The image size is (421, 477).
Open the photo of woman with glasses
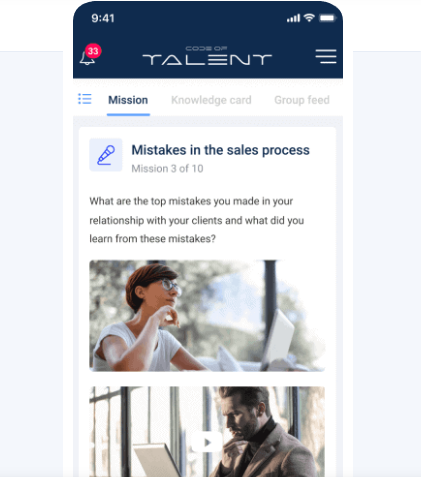click(x=207, y=316)
